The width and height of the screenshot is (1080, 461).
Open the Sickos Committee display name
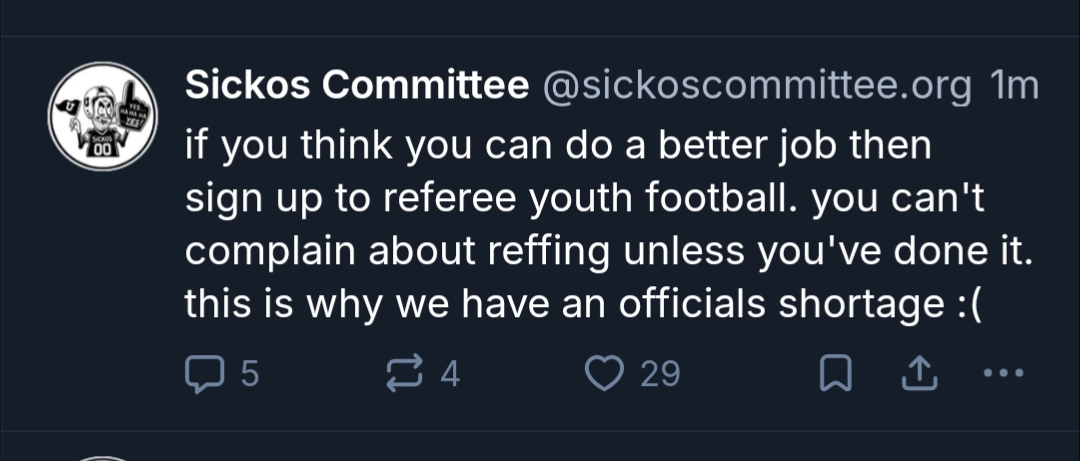(x=357, y=88)
